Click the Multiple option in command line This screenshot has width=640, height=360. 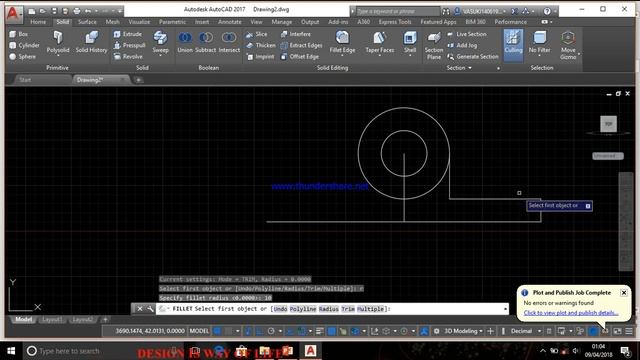[371, 309]
